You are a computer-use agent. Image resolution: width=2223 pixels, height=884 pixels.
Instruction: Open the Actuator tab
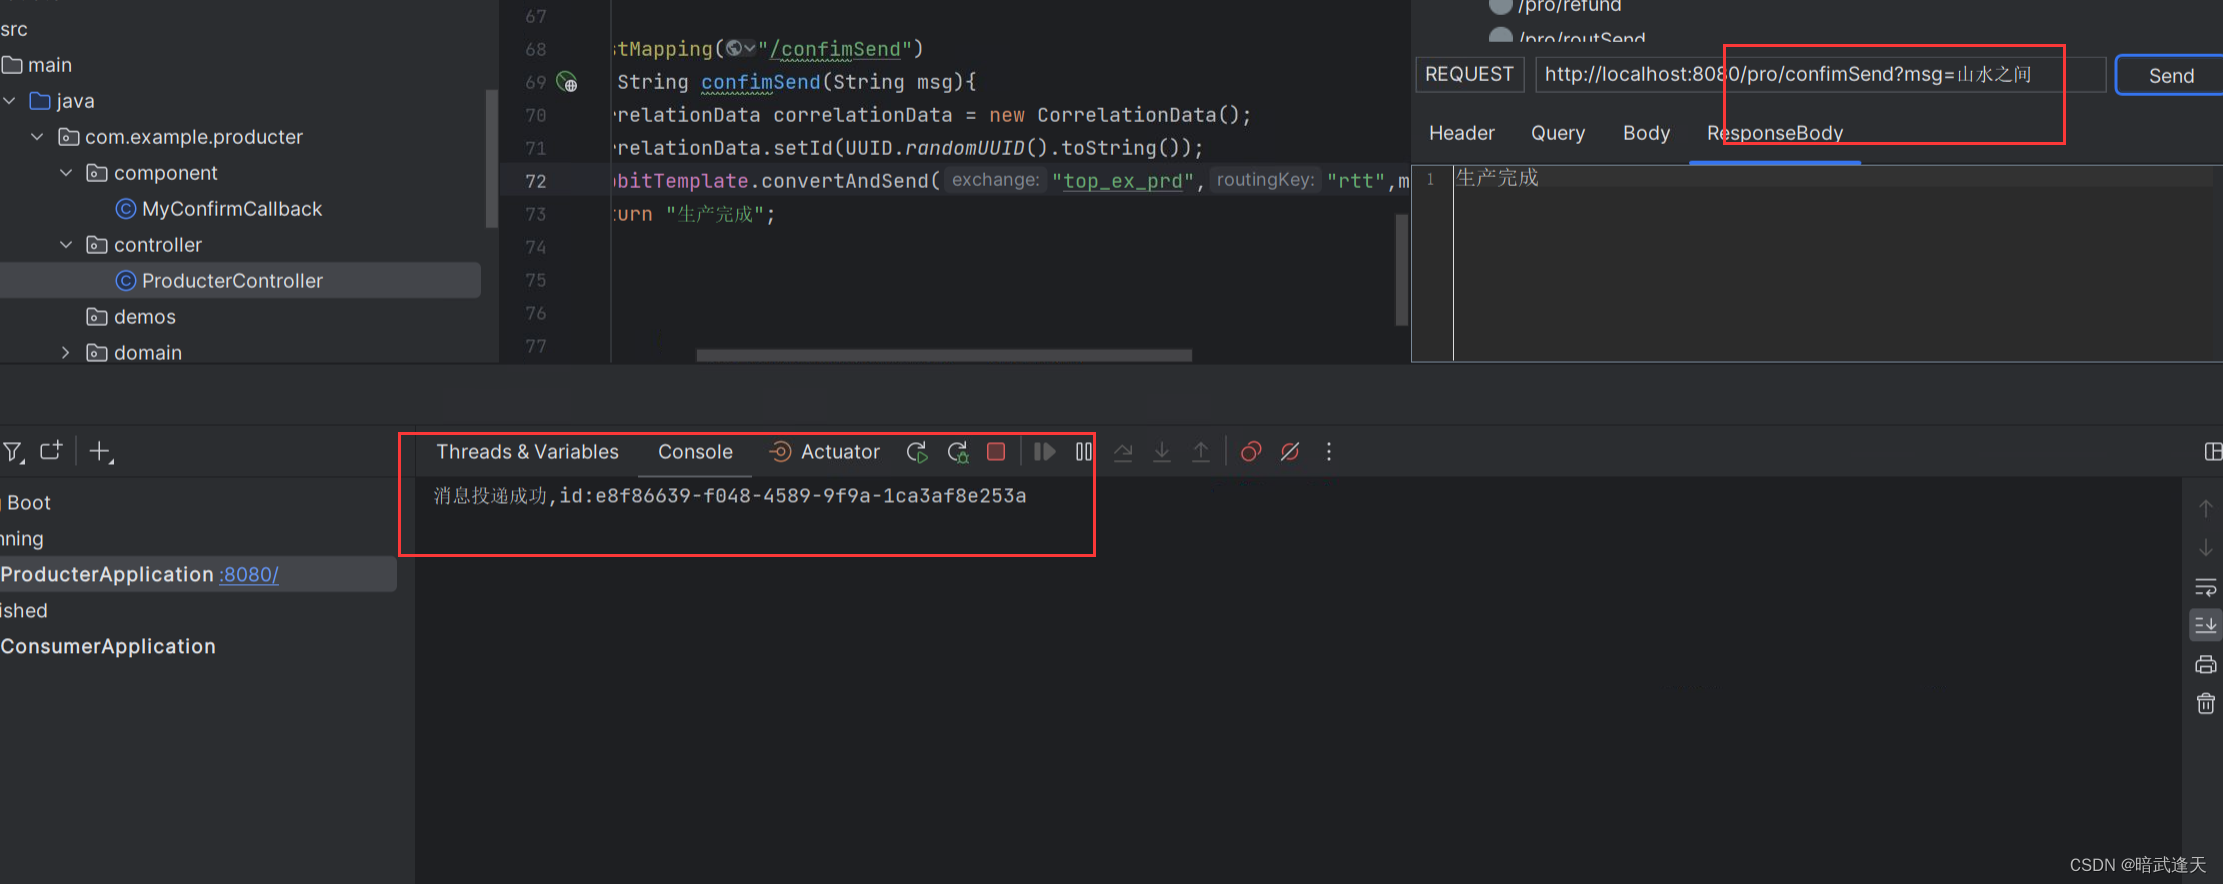[x=825, y=452]
